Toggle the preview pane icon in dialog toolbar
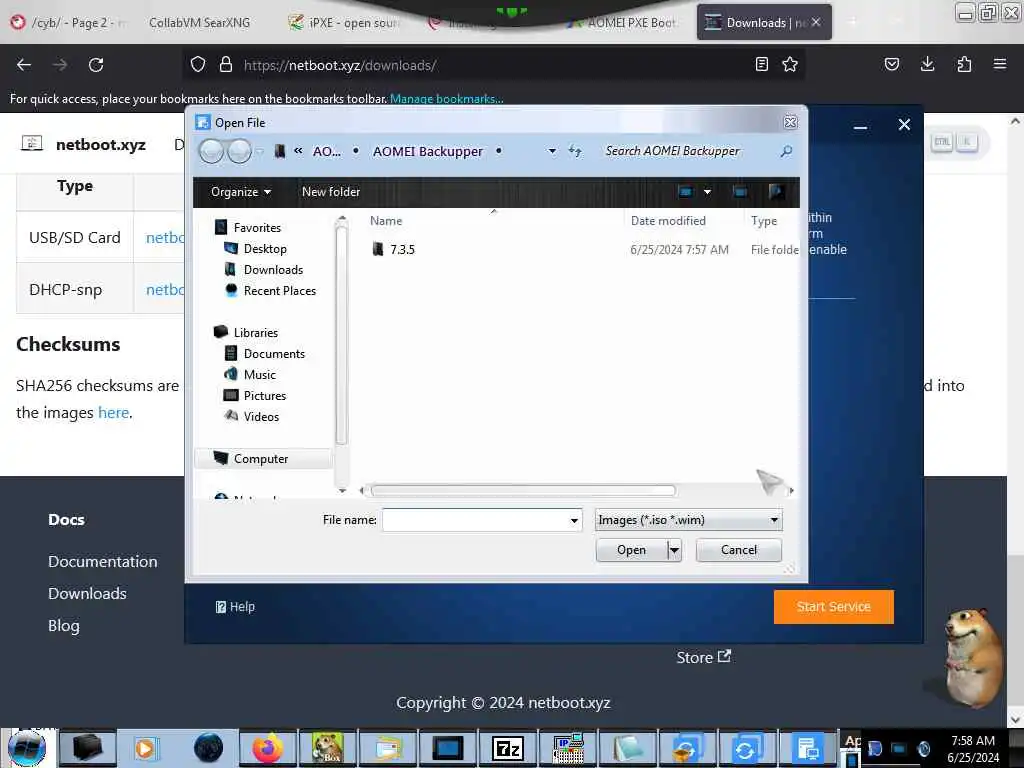 740,191
